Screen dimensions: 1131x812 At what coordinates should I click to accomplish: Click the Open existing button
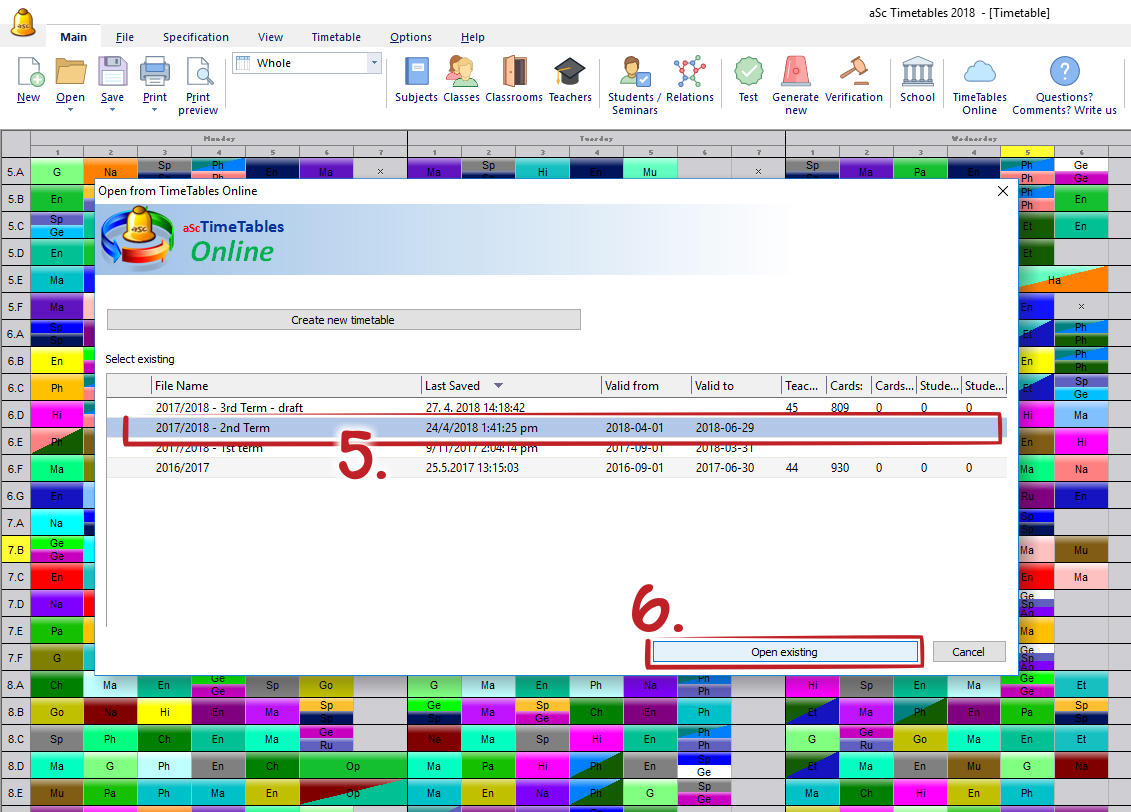(x=785, y=652)
